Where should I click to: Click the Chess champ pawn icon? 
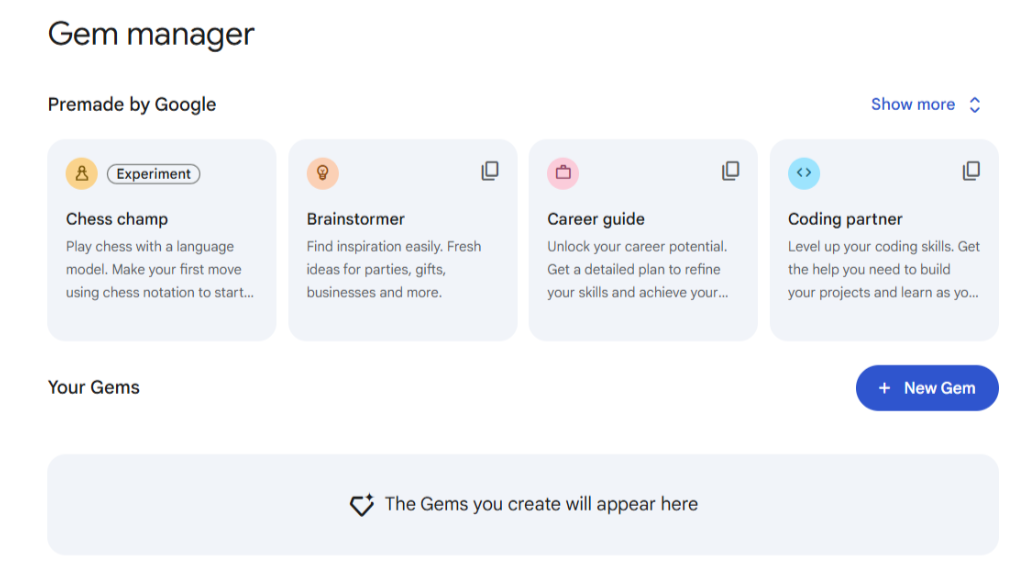pos(82,173)
